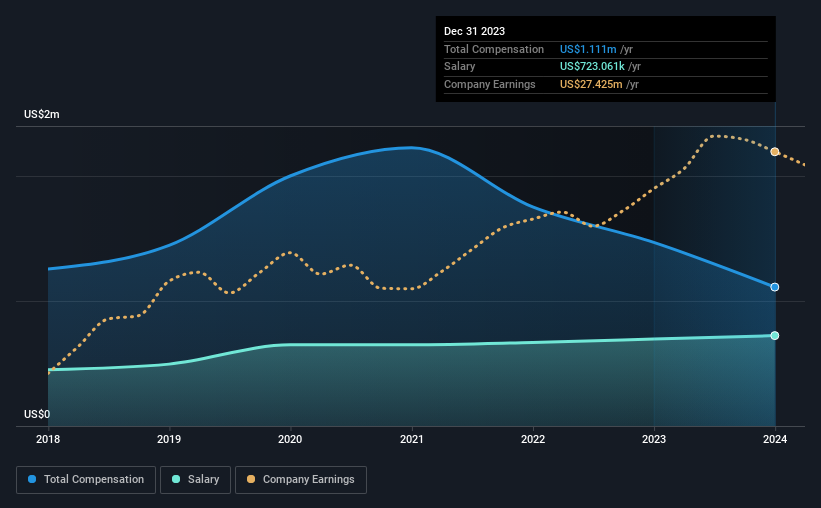The height and width of the screenshot is (508, 821).
Task: Click the Dec 31 2023 tooltip date
Action: [x=474, y=31]
